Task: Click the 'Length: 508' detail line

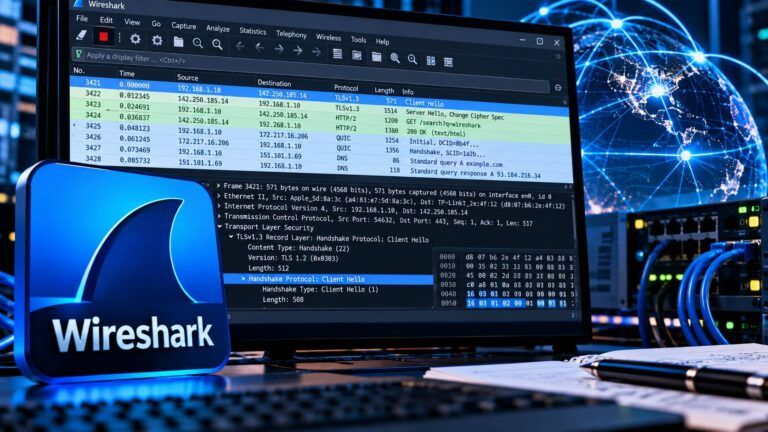Action: pos(283,300)
